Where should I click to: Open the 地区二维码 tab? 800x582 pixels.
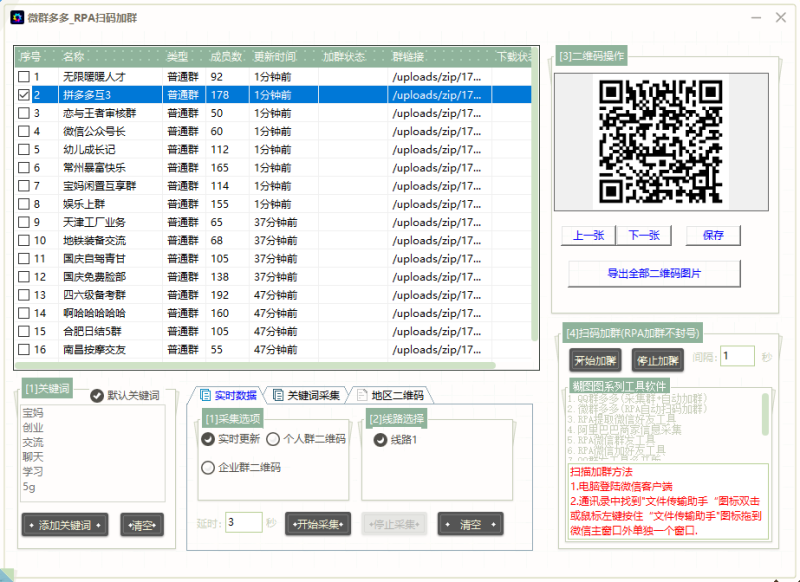coord(390,395)
